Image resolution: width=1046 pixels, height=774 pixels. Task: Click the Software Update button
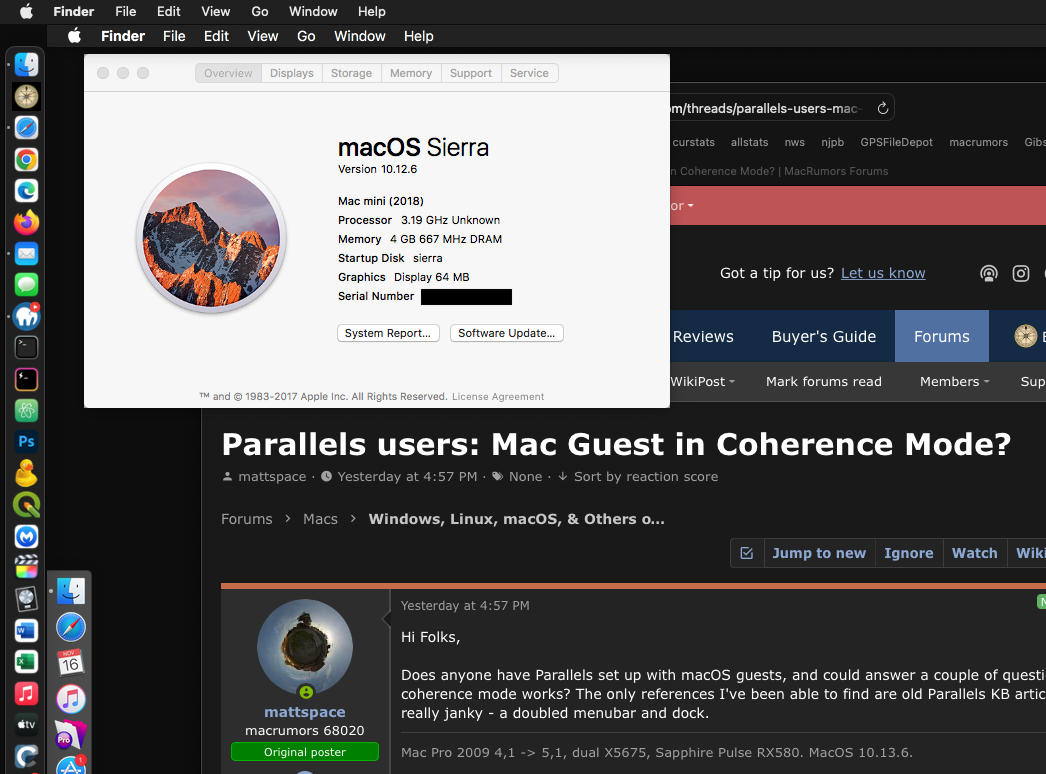(506, 333)
